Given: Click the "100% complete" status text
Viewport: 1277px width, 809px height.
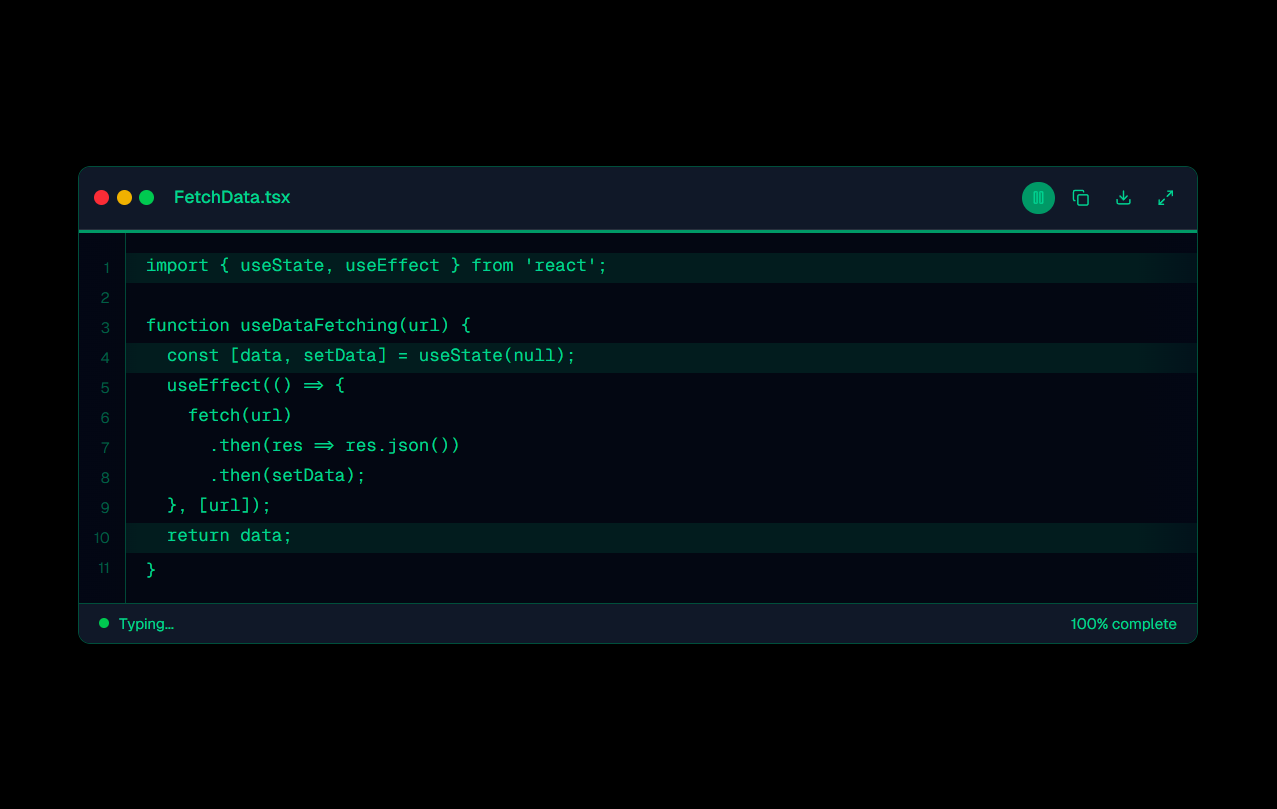Looking at the screenshot, I should 1123,624.
